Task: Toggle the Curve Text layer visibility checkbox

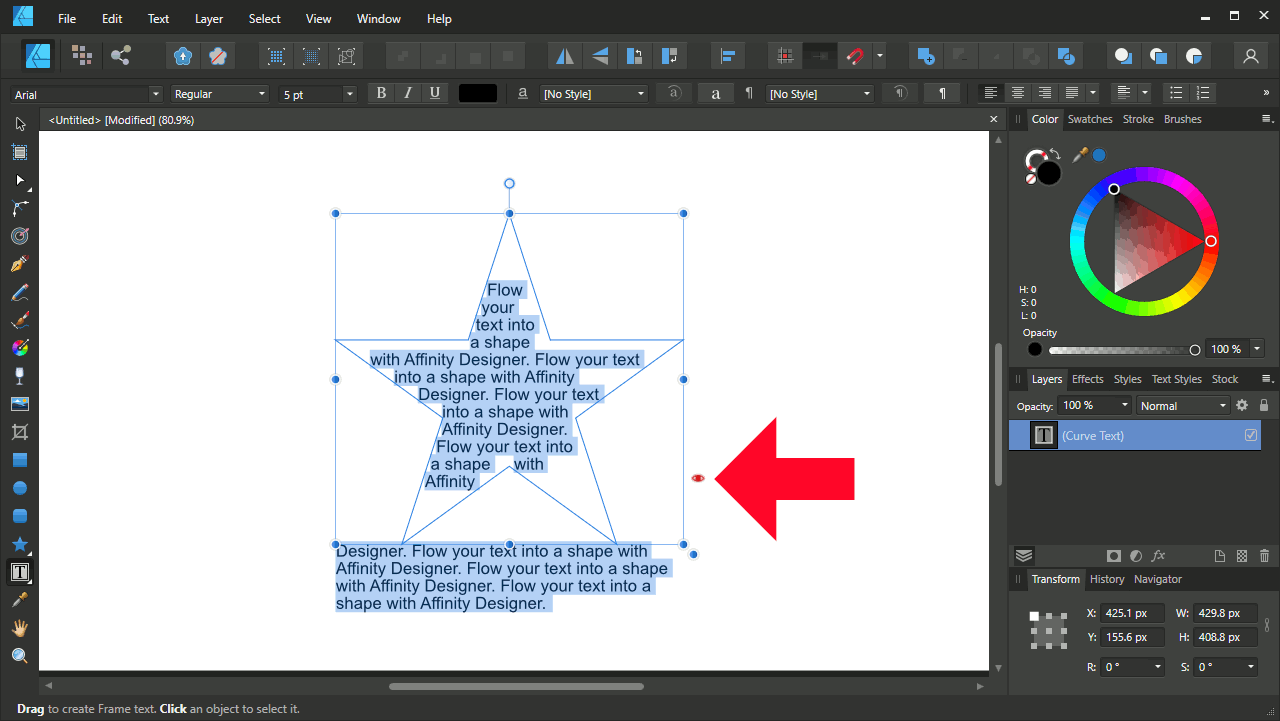Action: [1251, 435]
